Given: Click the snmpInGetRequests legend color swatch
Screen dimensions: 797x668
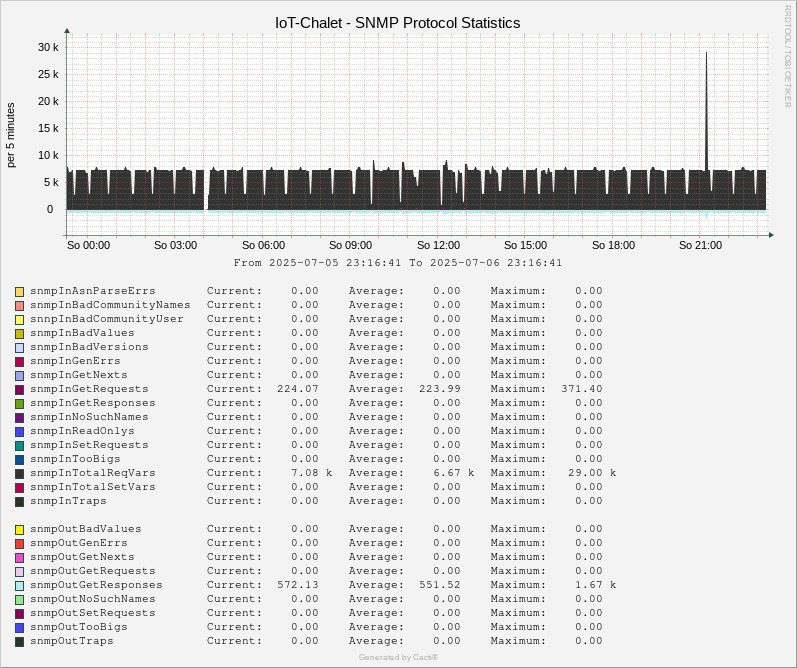Looking at the screenshot, I should point(19,390).
